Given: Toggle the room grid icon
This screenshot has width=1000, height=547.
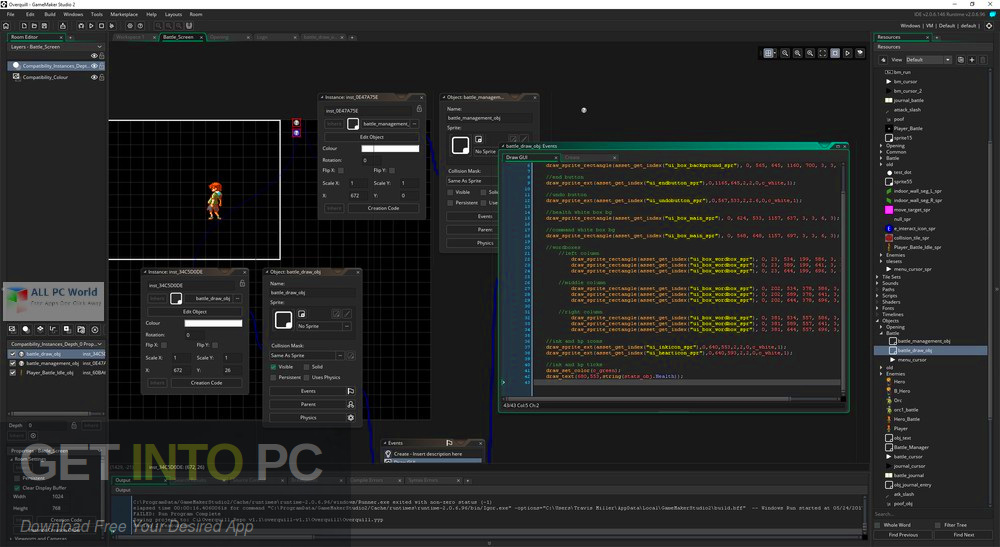Looking at the screenshot, I should (769, 53).
